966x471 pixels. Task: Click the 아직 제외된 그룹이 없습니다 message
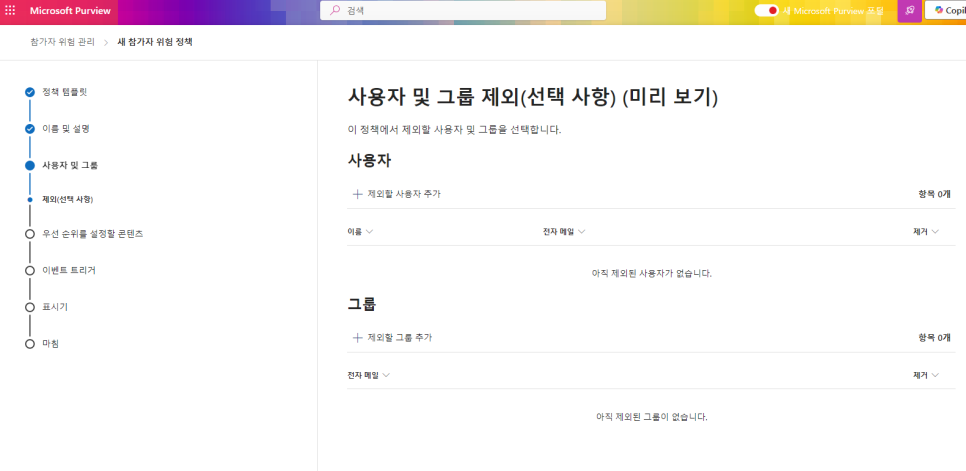652,417
